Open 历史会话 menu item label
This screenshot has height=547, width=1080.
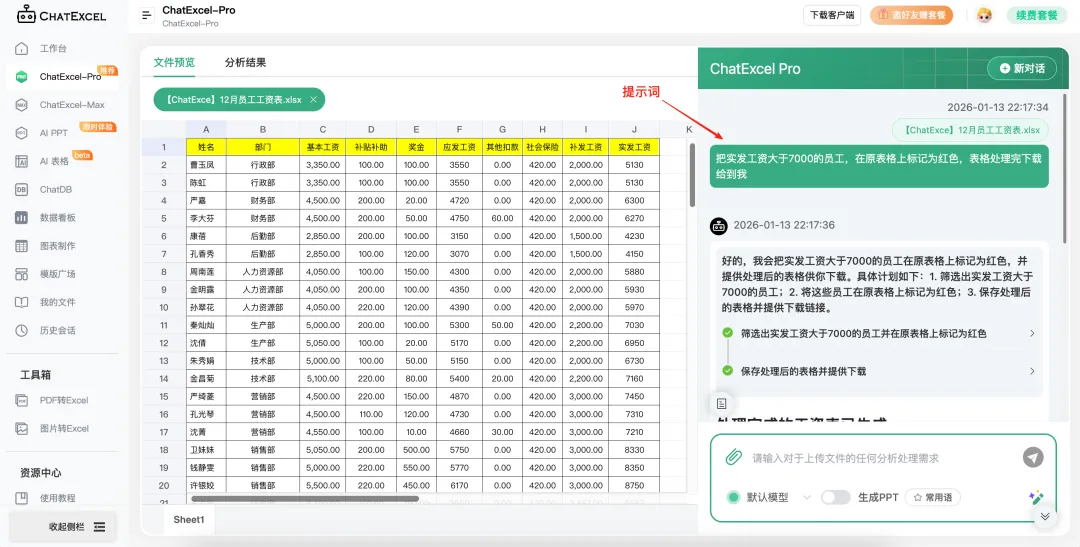tap(58, 331)
